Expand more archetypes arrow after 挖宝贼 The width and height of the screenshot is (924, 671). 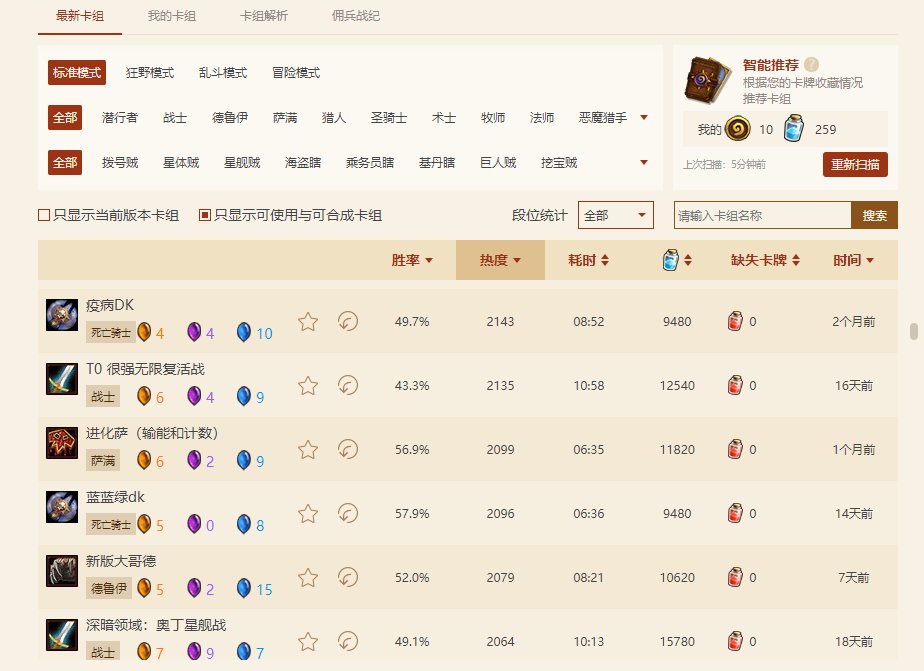644,162
